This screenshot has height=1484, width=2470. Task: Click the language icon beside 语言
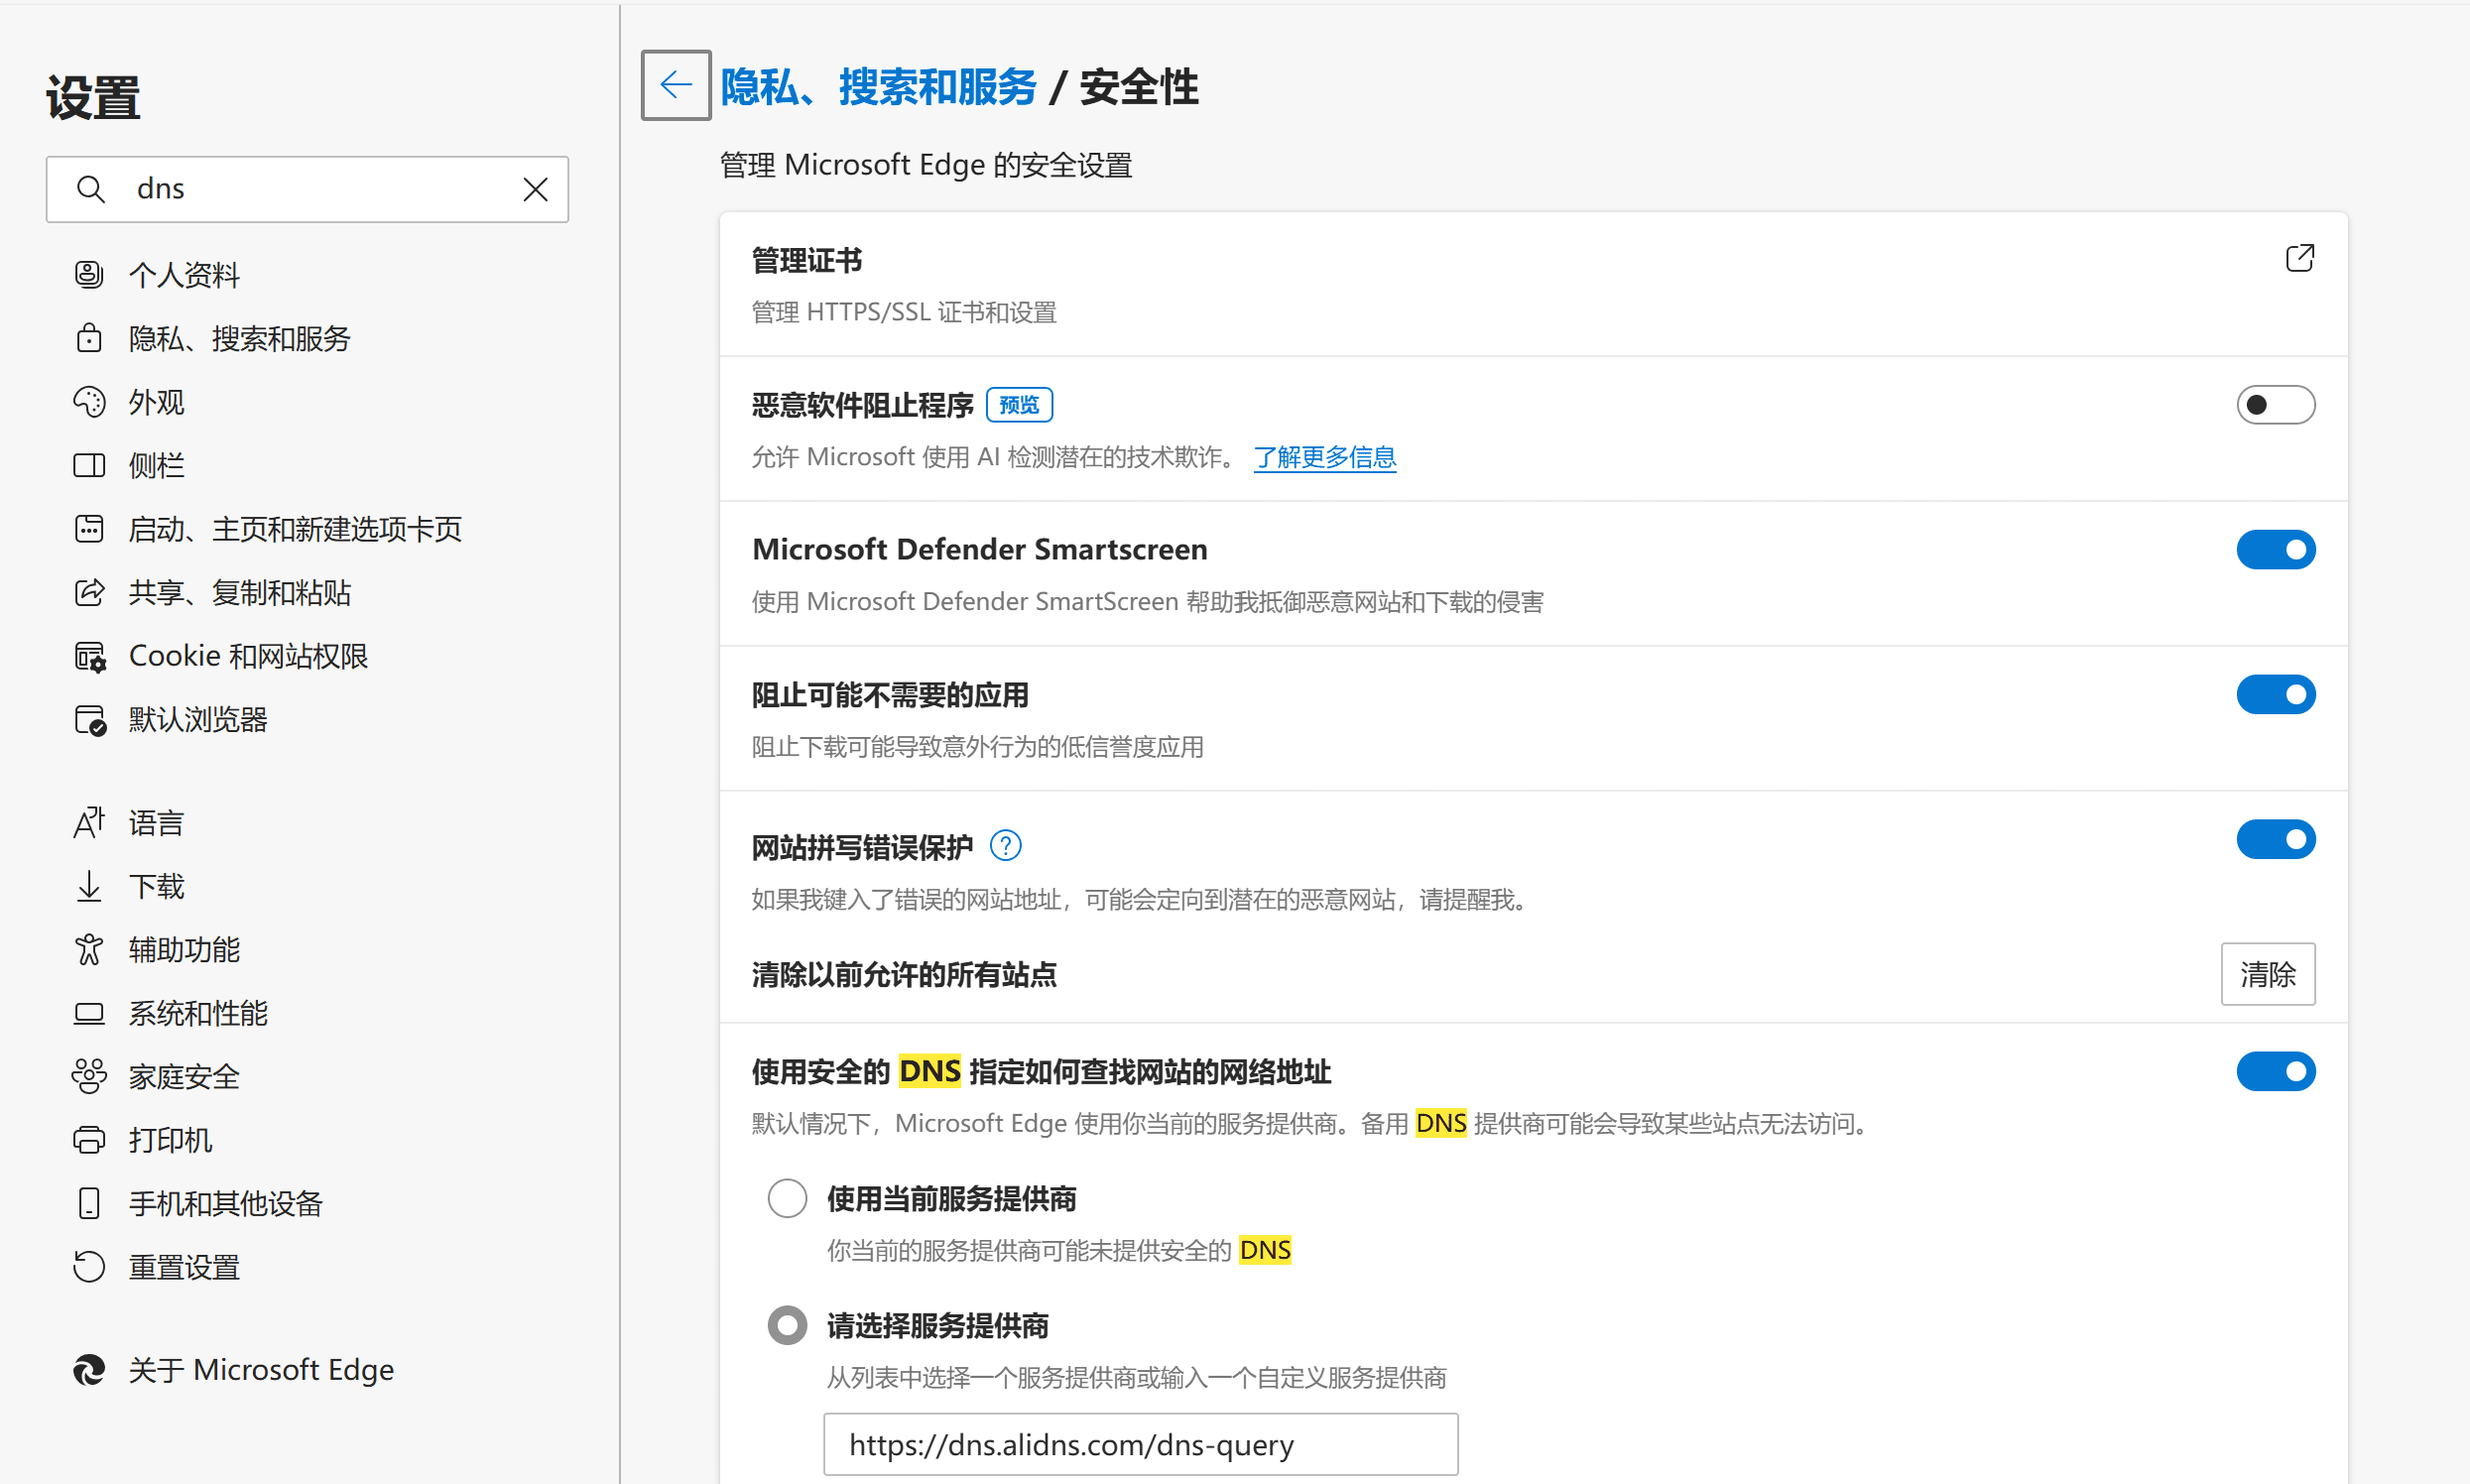coord(89,822)
